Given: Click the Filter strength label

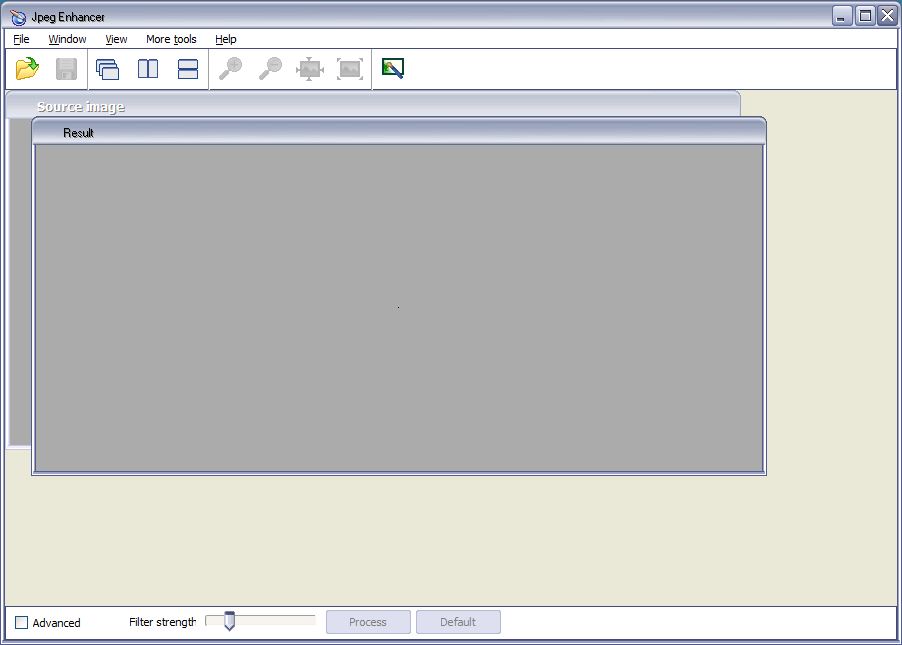Looking at the screenshot, I should click(162, 622).
